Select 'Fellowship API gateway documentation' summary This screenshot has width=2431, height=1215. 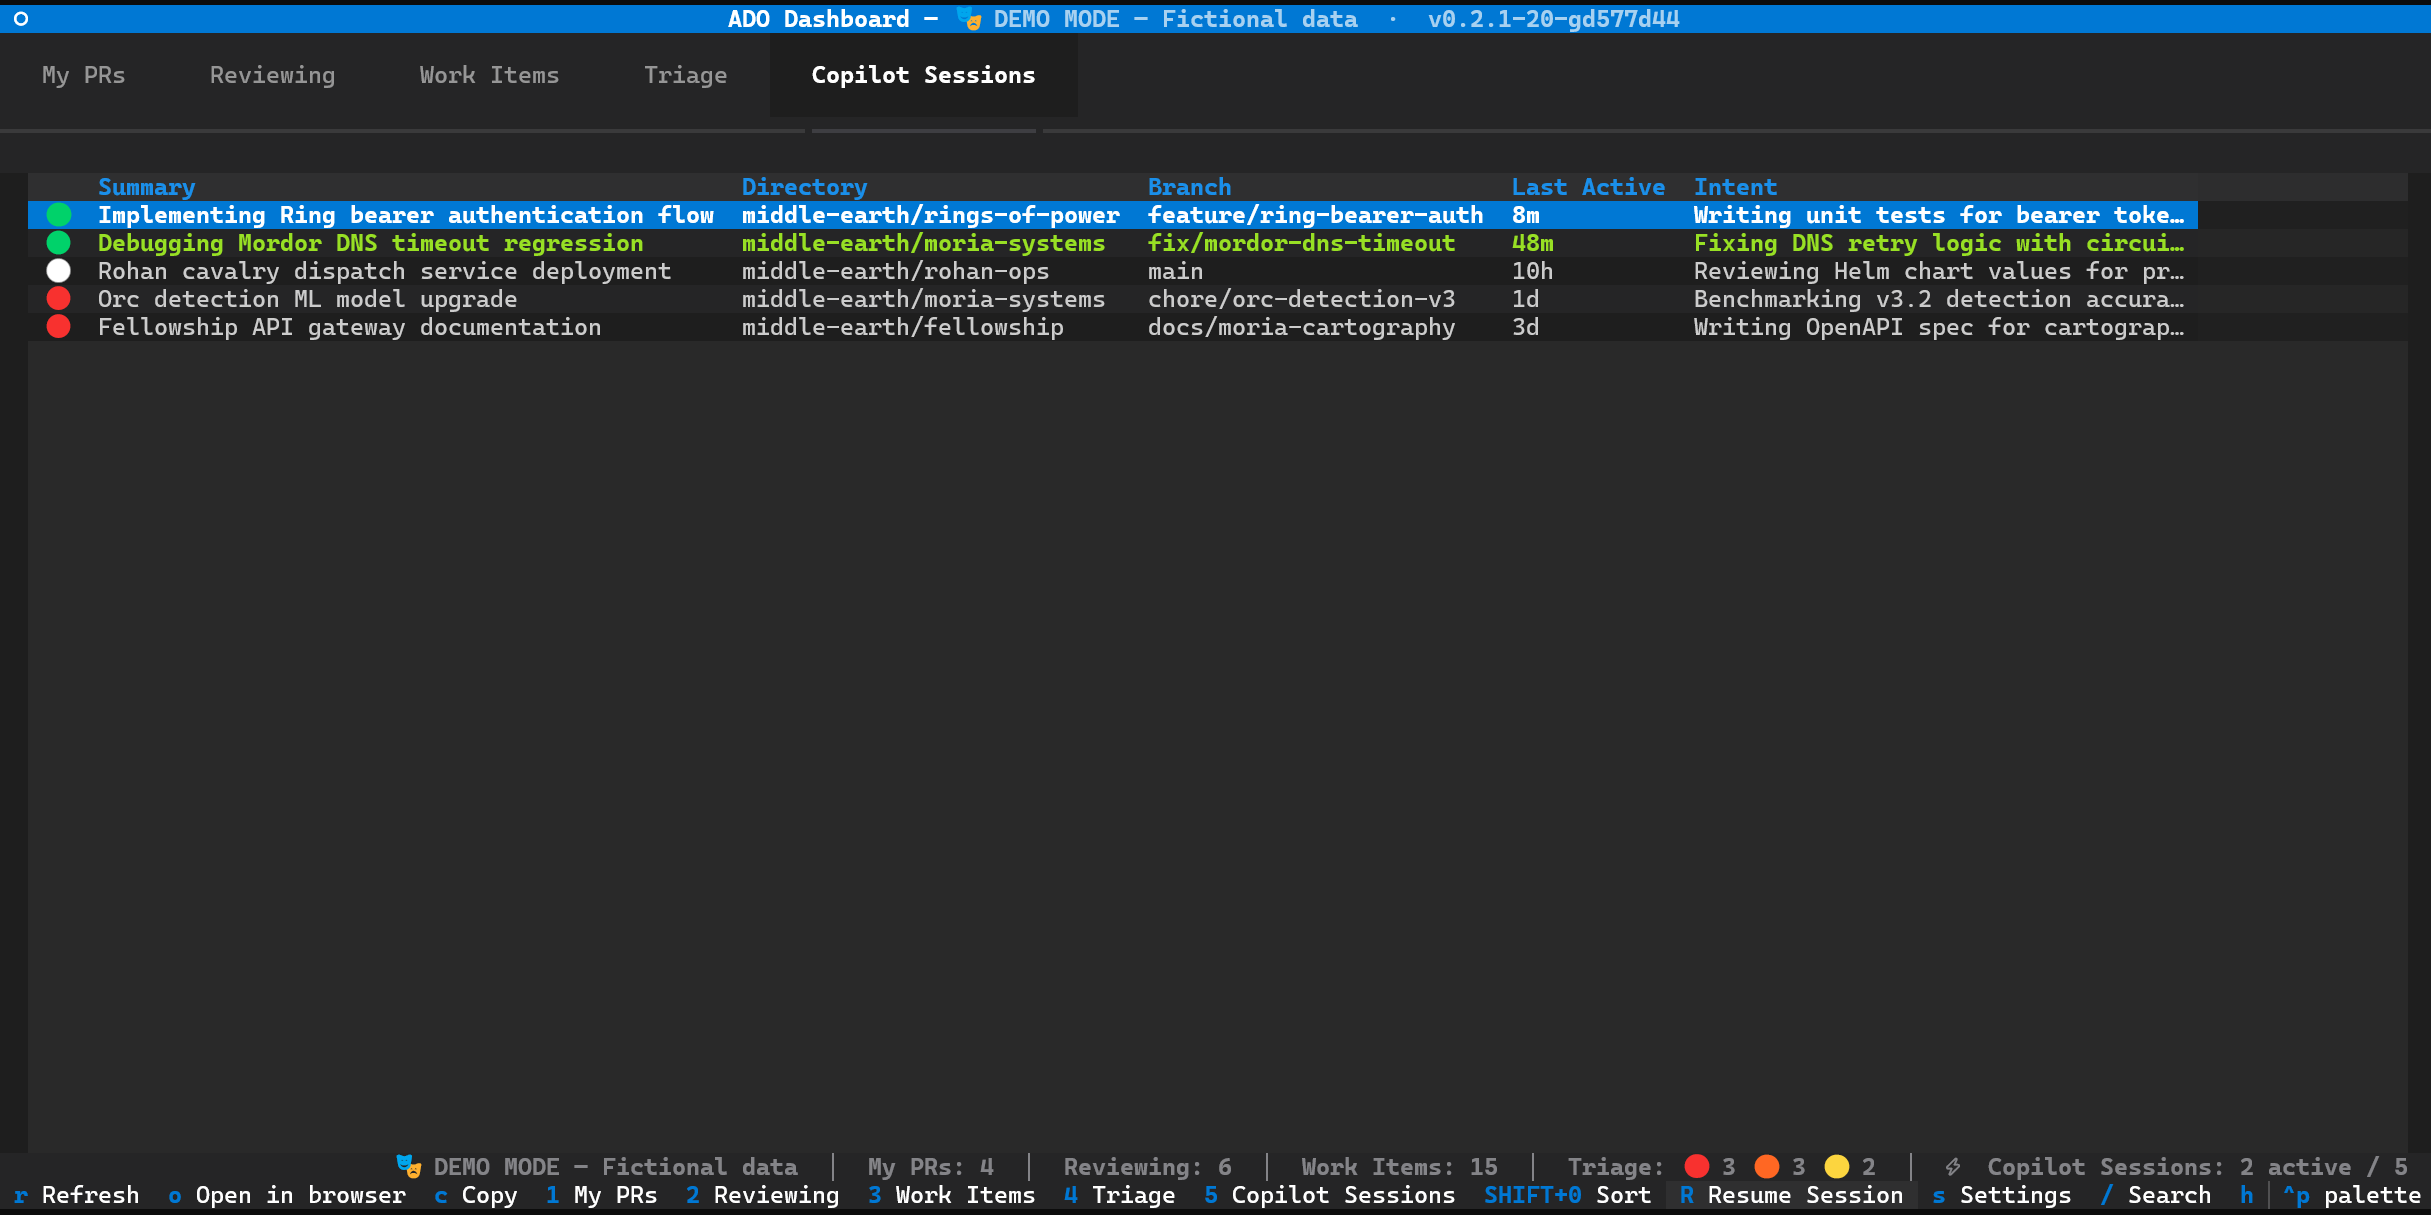(x=350, y=327)
